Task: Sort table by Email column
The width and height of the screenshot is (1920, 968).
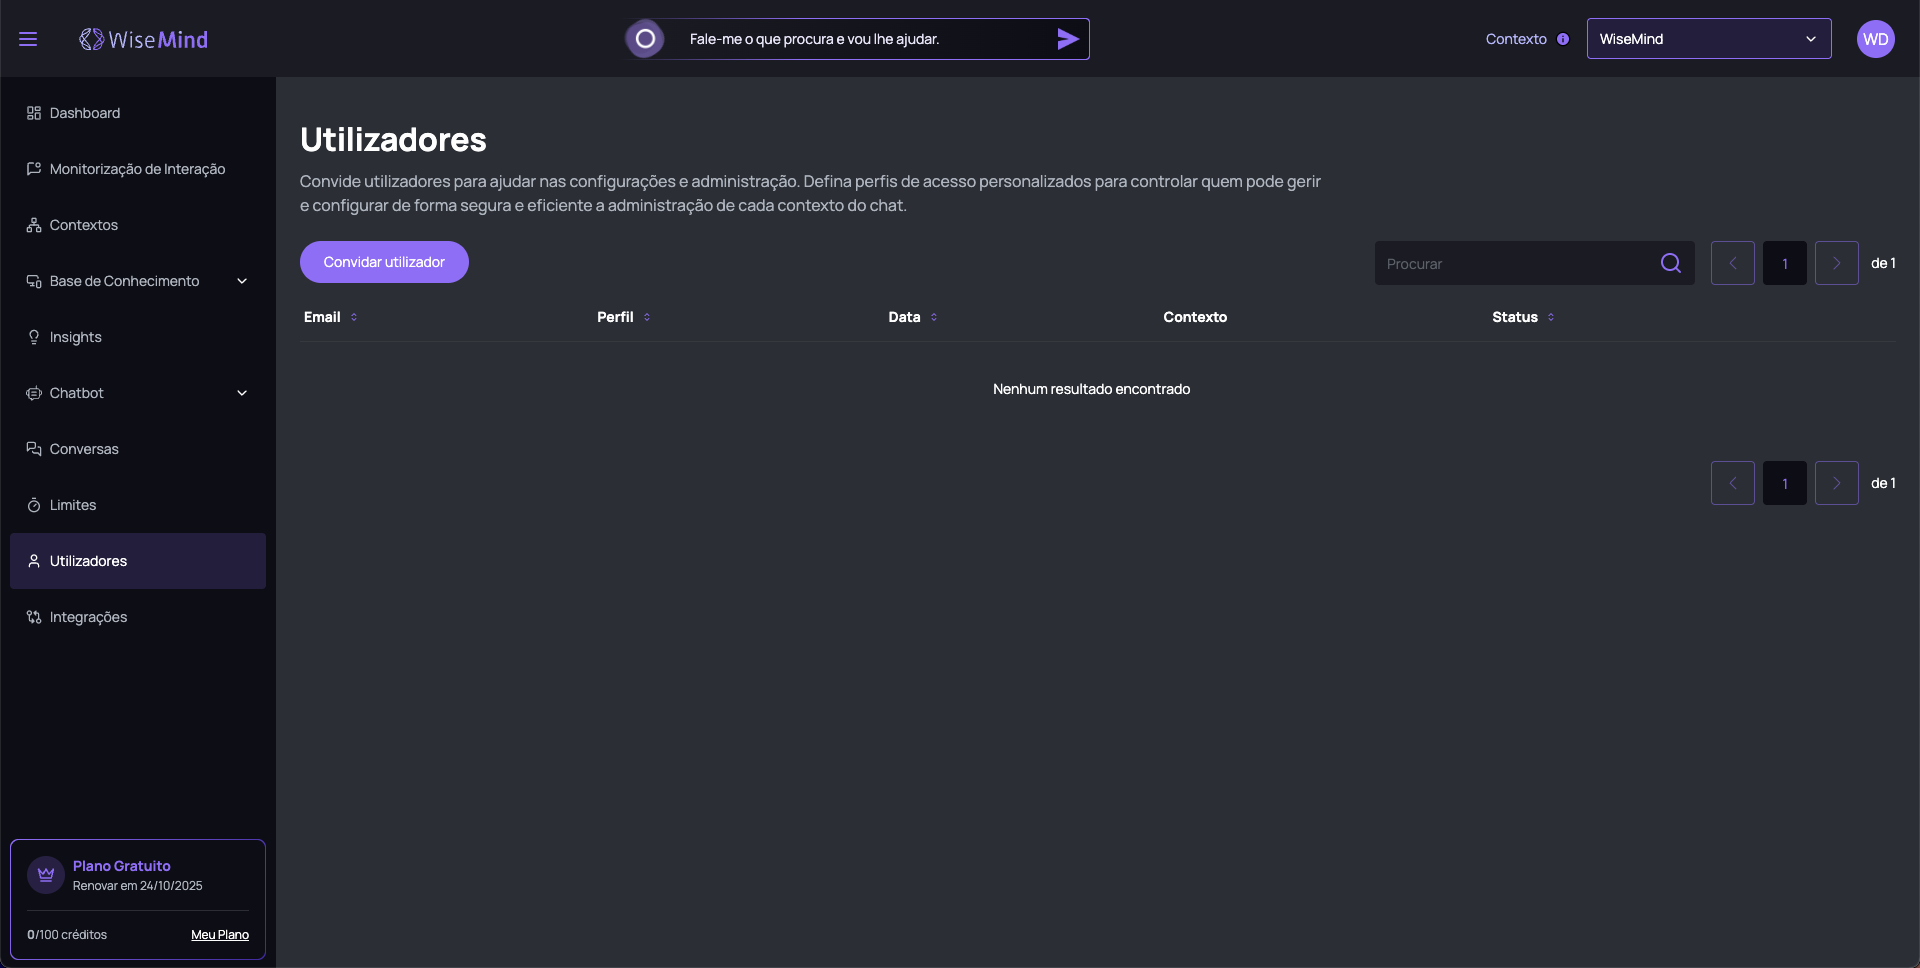Action: [x=353, y=317]
